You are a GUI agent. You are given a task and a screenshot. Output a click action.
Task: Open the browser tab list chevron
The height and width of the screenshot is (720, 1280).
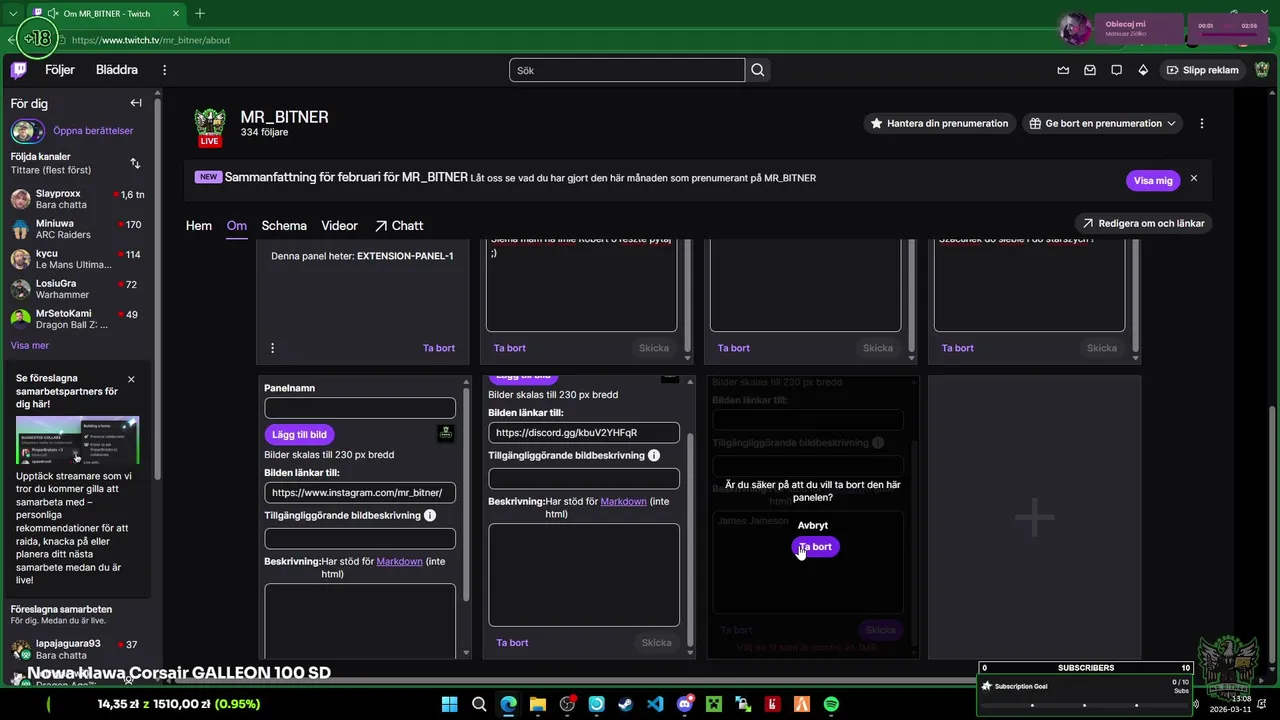12,14
